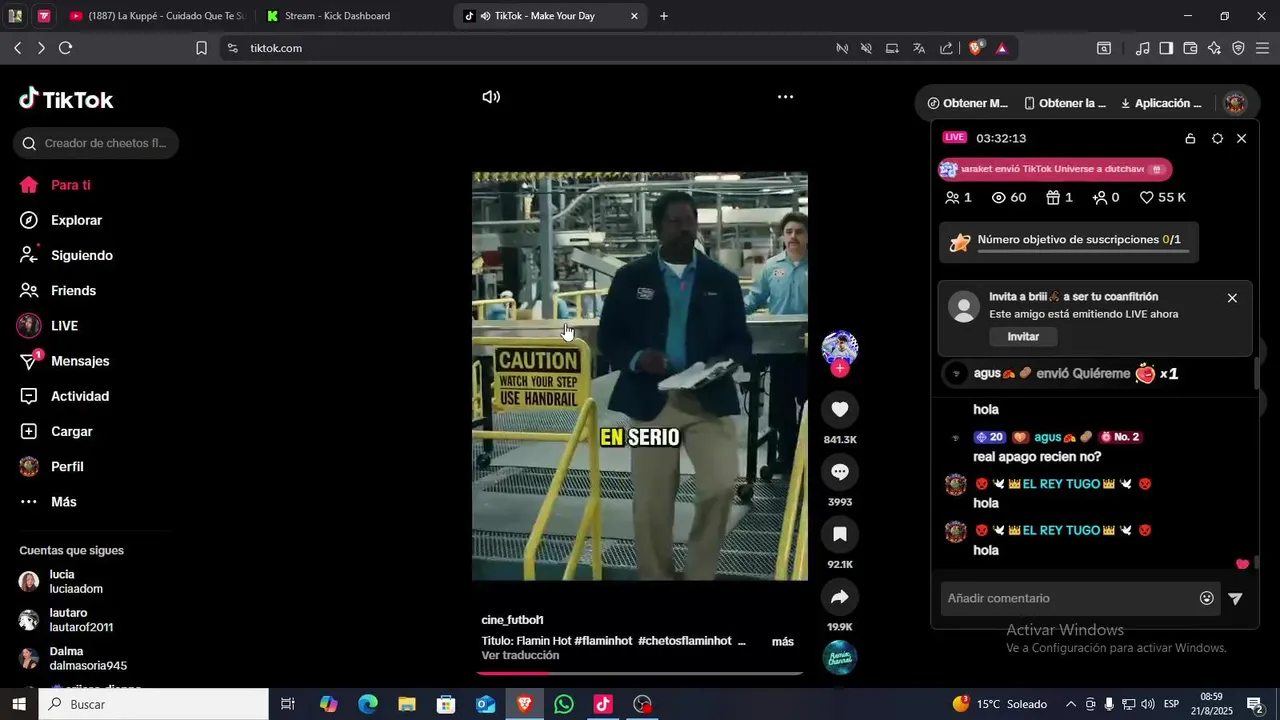The height and width of the screenshot is (720, 1280).
Task: Open lautaro lautarof2011 account
Action: coord(80,620)
